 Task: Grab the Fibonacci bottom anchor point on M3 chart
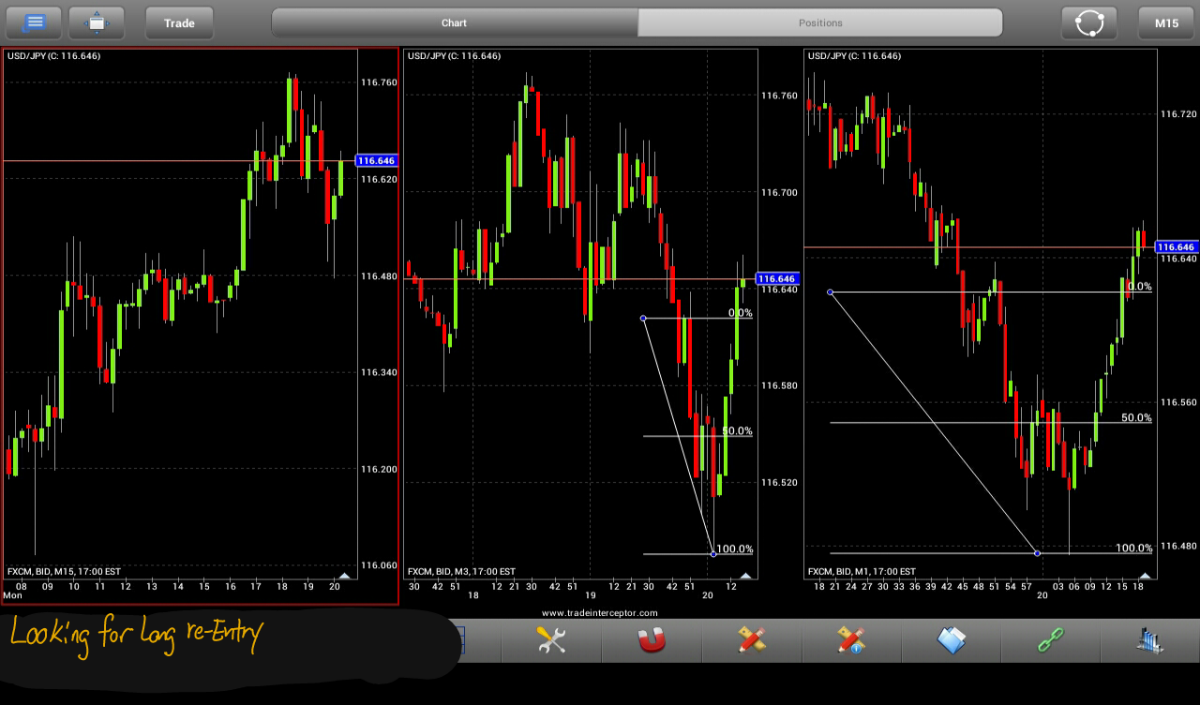pos(713,553)
